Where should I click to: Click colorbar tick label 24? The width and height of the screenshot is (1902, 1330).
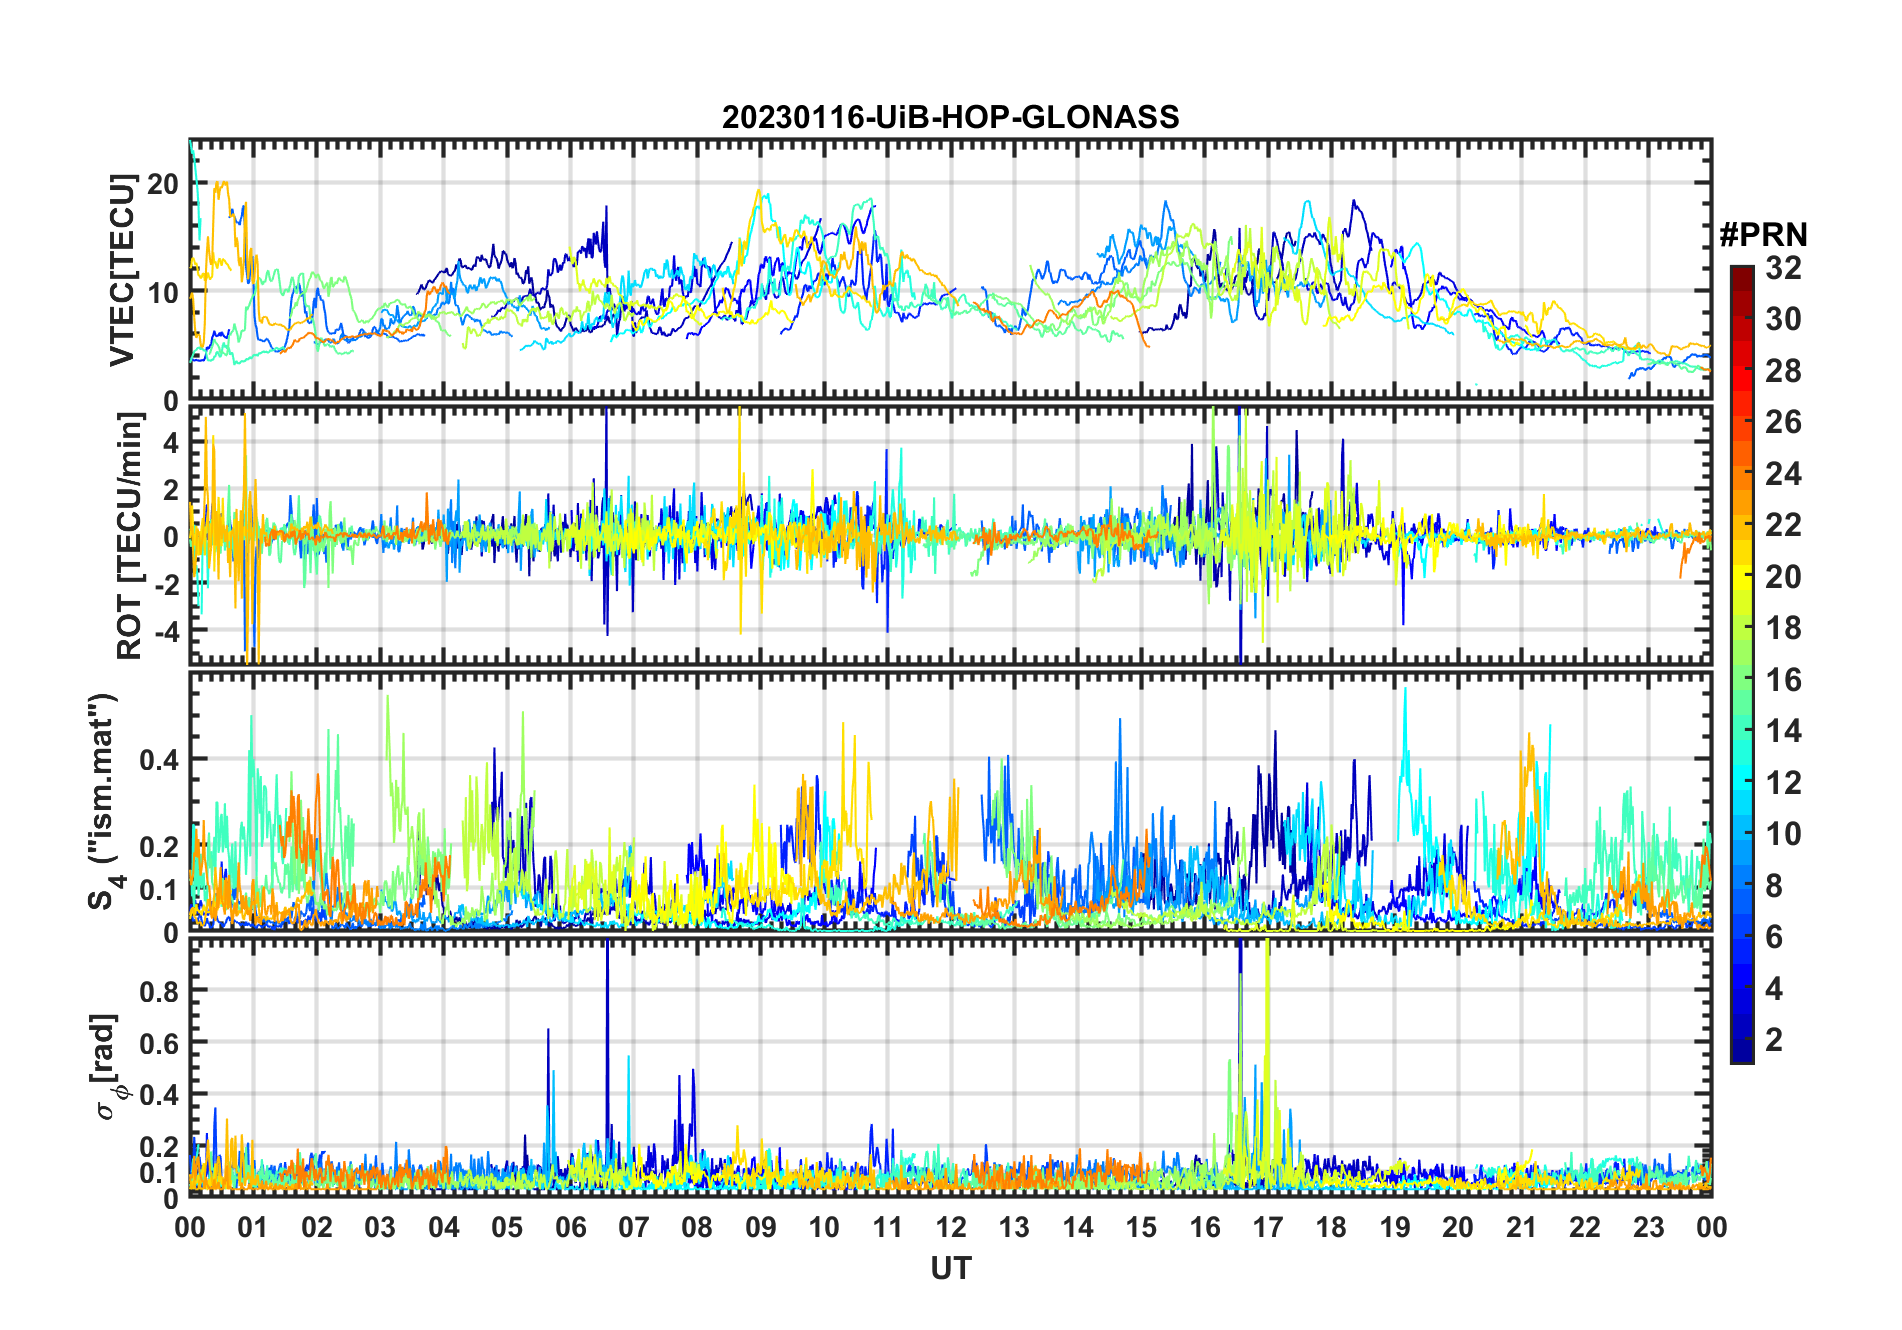[x=1783, y=473]
